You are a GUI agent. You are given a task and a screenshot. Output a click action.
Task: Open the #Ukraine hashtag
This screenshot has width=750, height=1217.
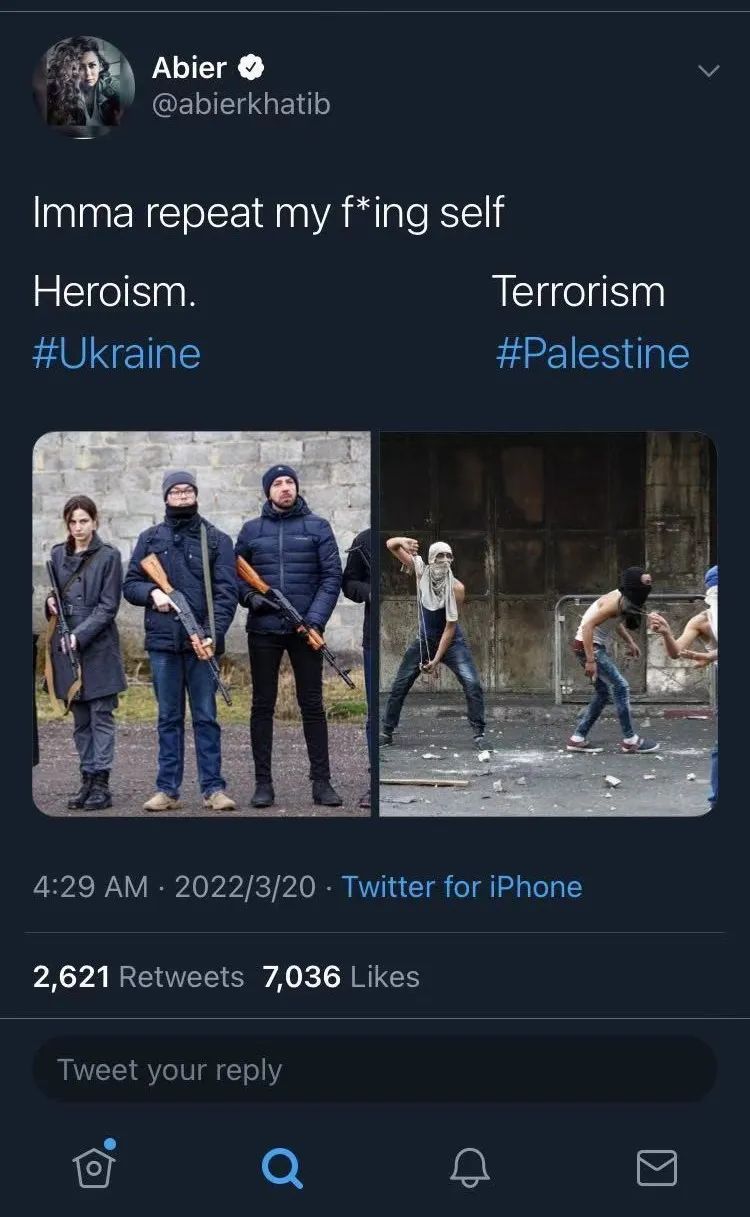point(116,354)
